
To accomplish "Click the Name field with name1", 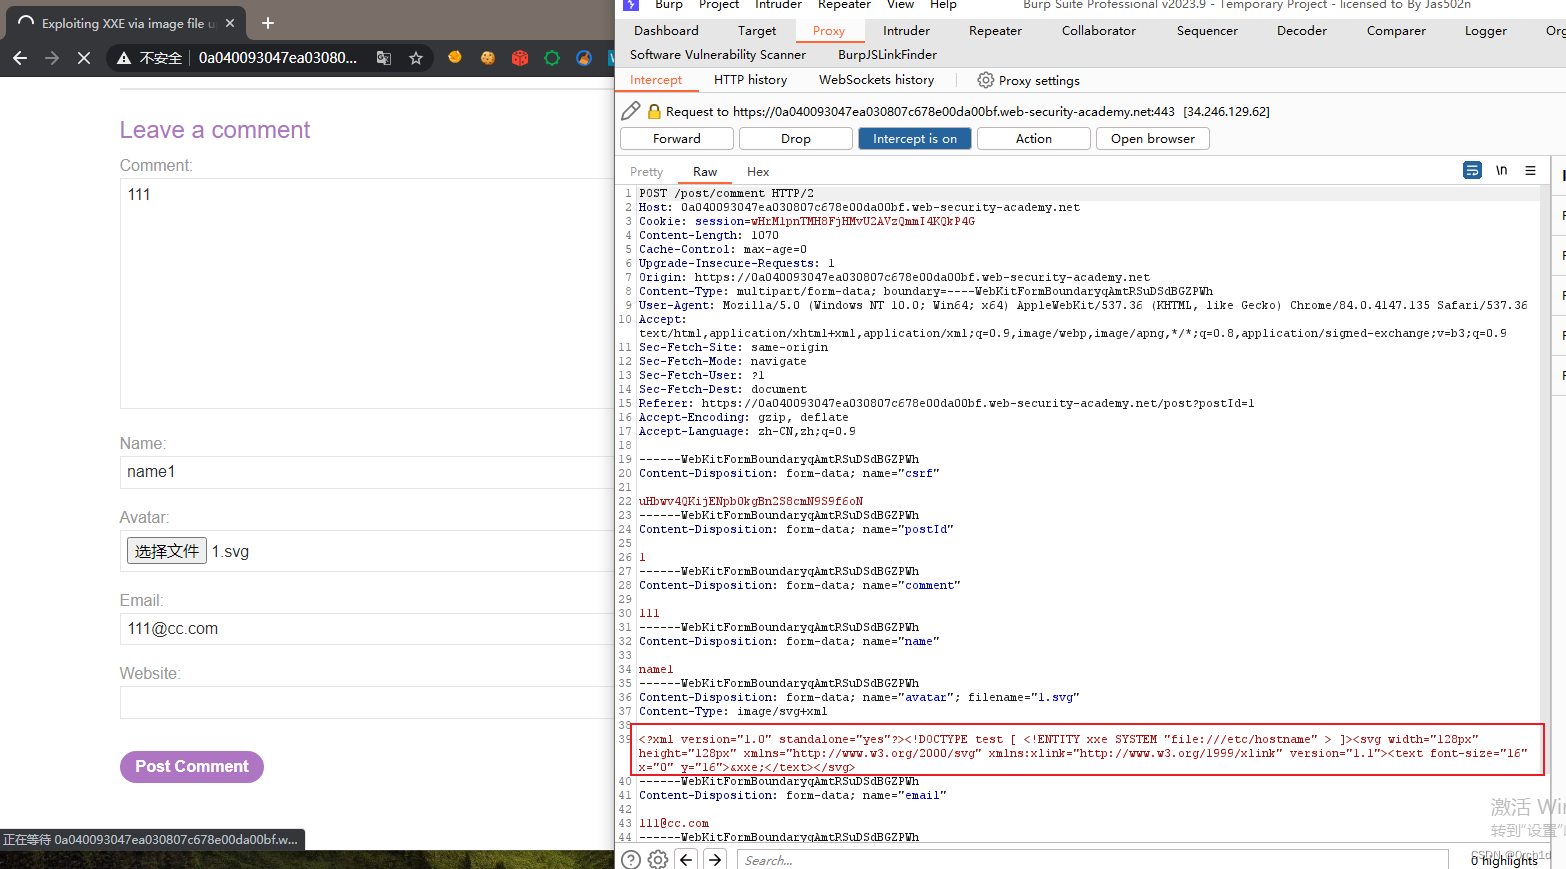I will click(x=367, y=472).
